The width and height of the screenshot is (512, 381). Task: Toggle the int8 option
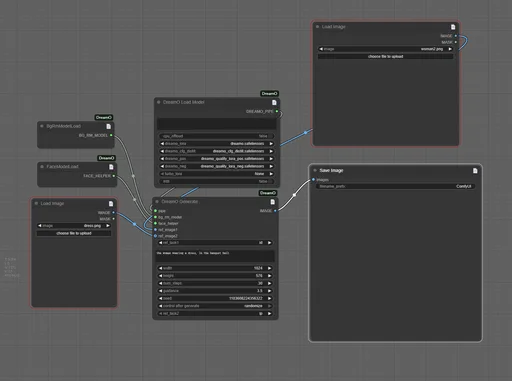[216, 181]
